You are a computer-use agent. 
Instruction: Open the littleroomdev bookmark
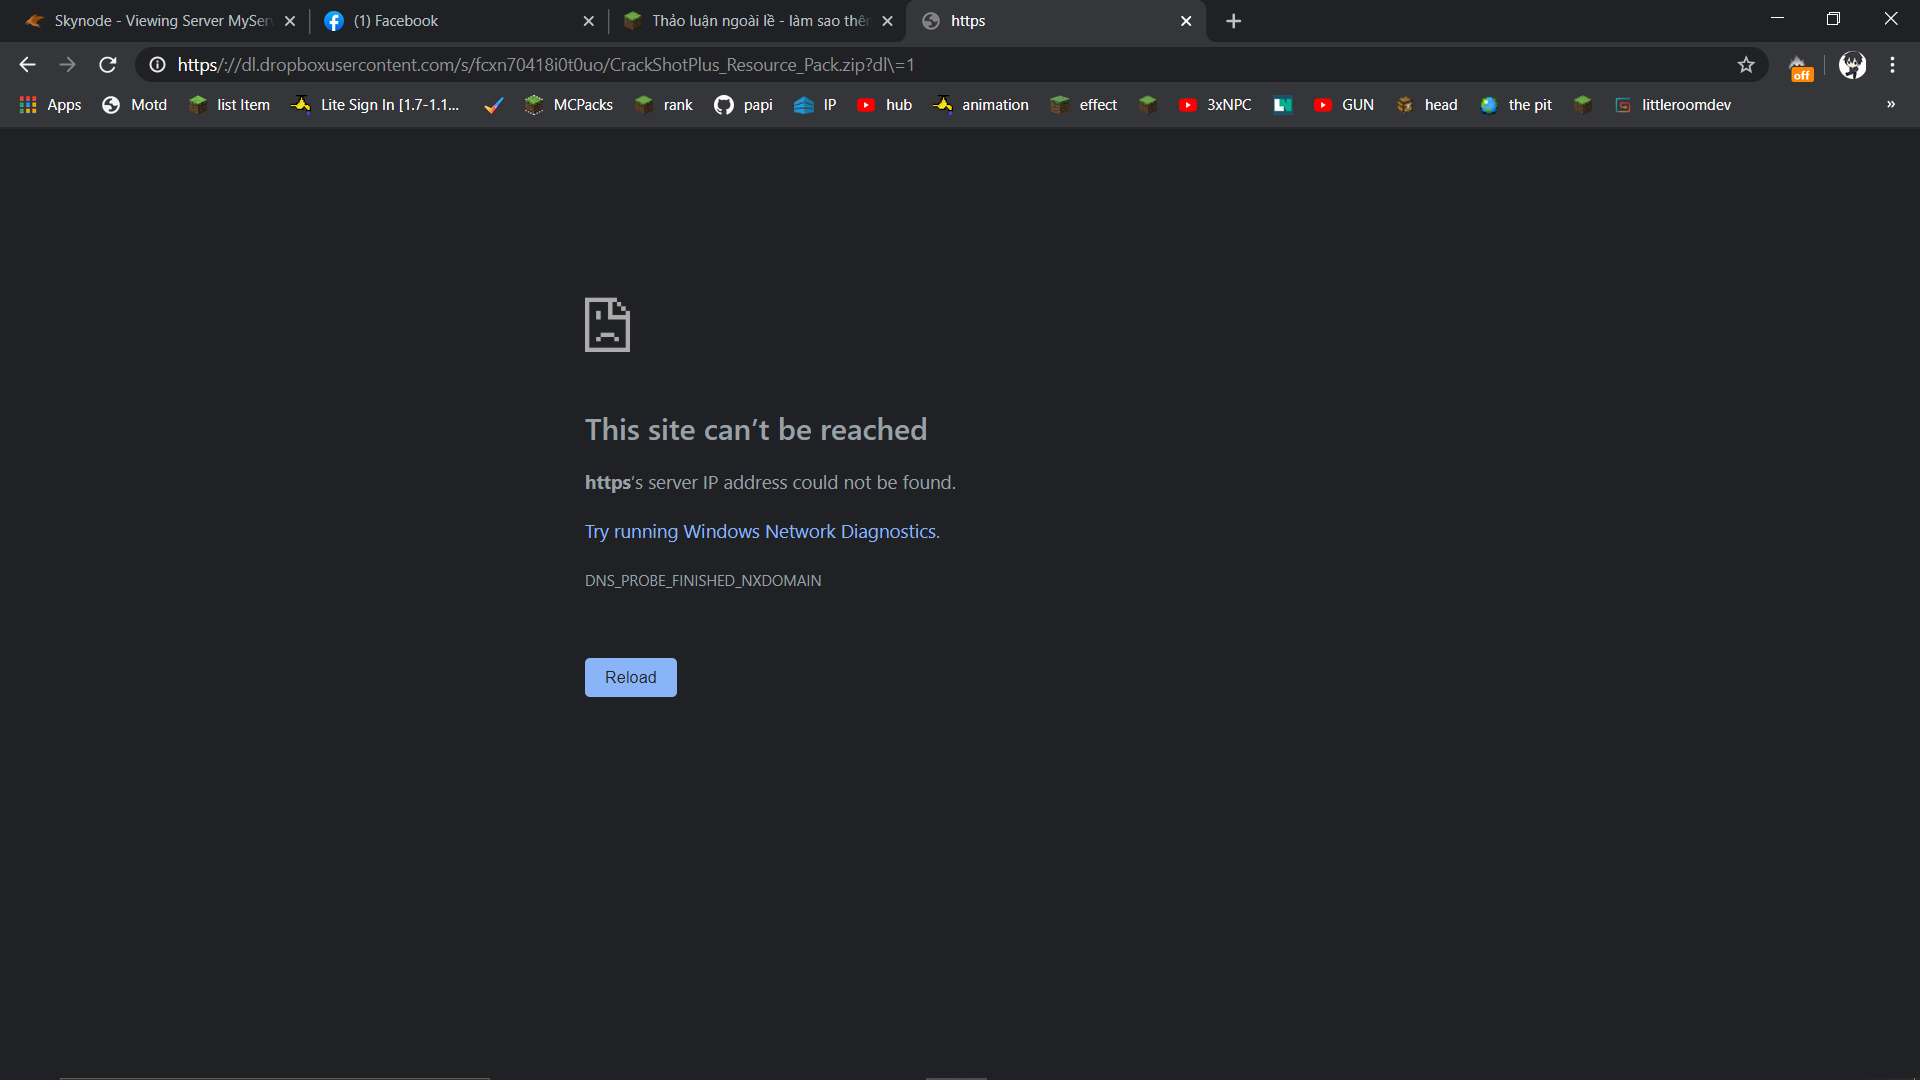coord(1673,105)
